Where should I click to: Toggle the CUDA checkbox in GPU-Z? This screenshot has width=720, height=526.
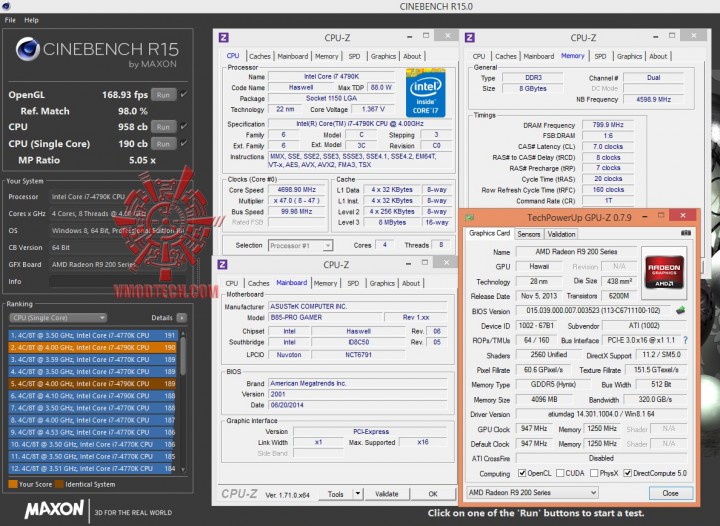560,473
